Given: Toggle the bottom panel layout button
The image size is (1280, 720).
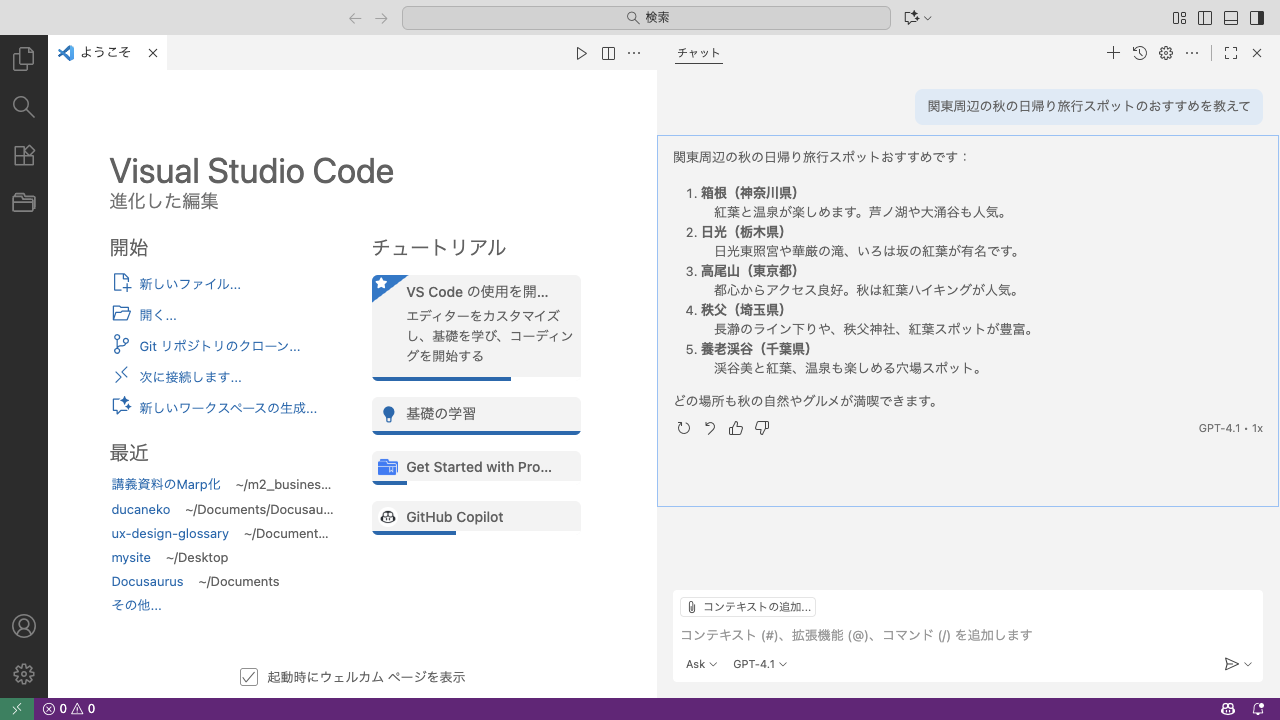Looking at the screenshot, I should pyautogui.click(x=1231, y=18).
